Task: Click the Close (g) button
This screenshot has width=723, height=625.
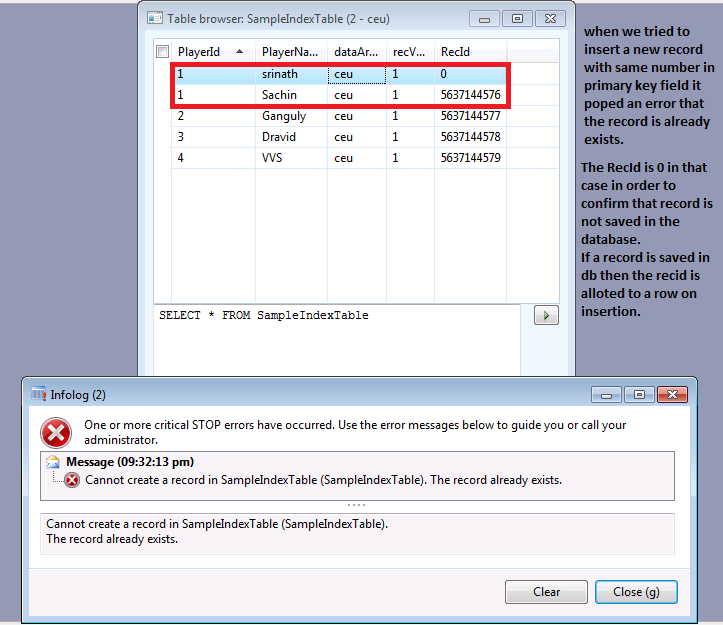Action: pos(636,592)
